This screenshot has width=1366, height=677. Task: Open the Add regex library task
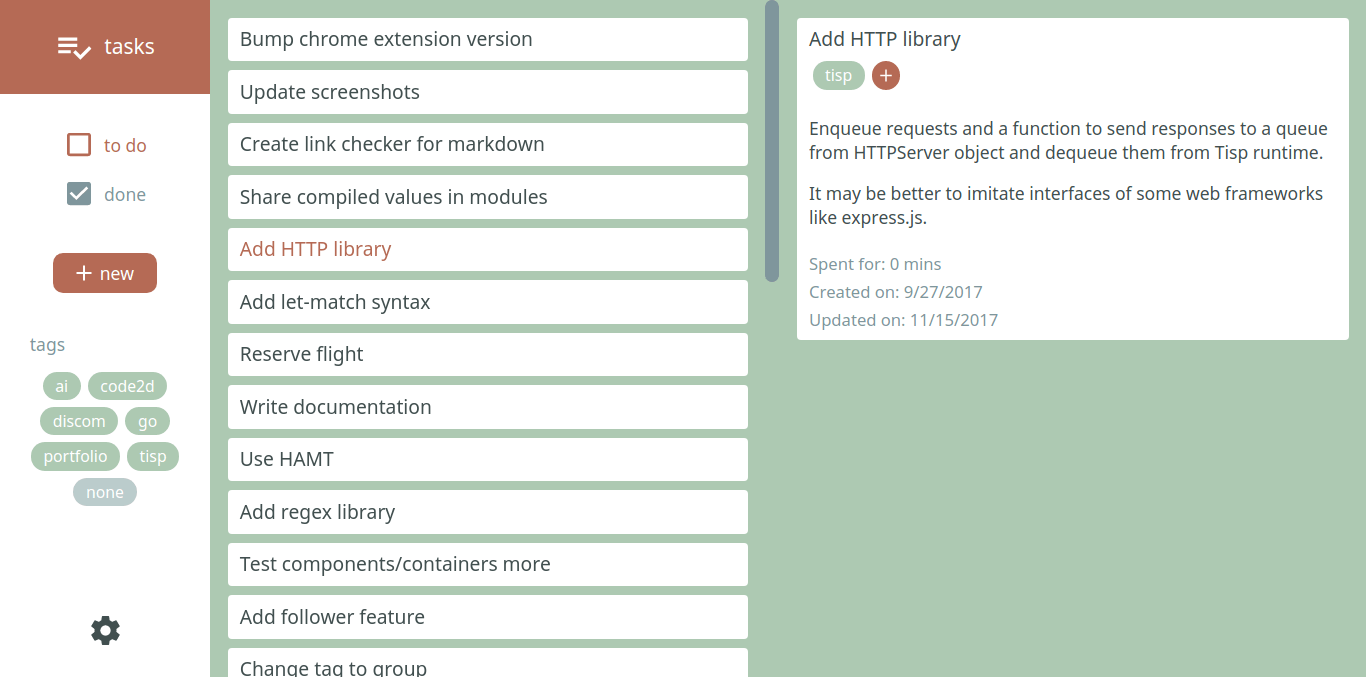488,512
